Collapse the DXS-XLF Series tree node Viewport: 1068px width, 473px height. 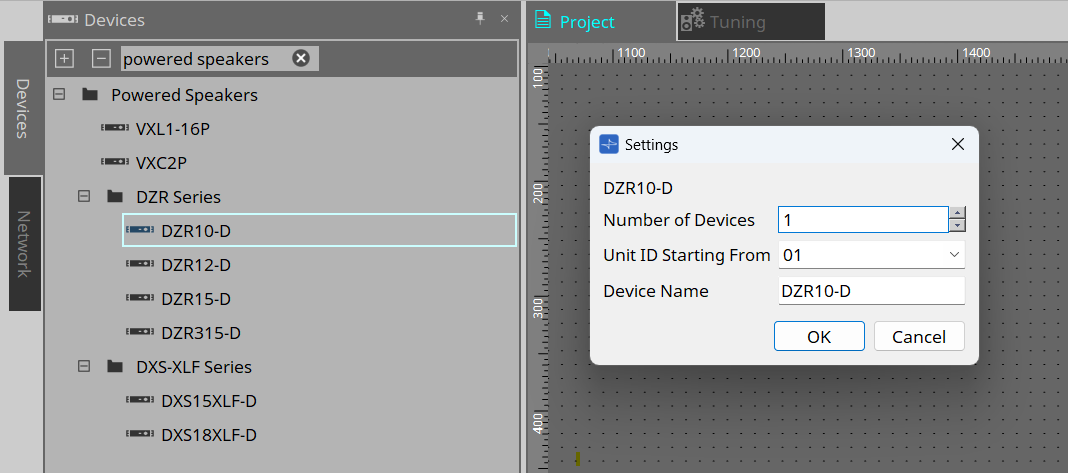pyautogui.click(x=84, y=367)
